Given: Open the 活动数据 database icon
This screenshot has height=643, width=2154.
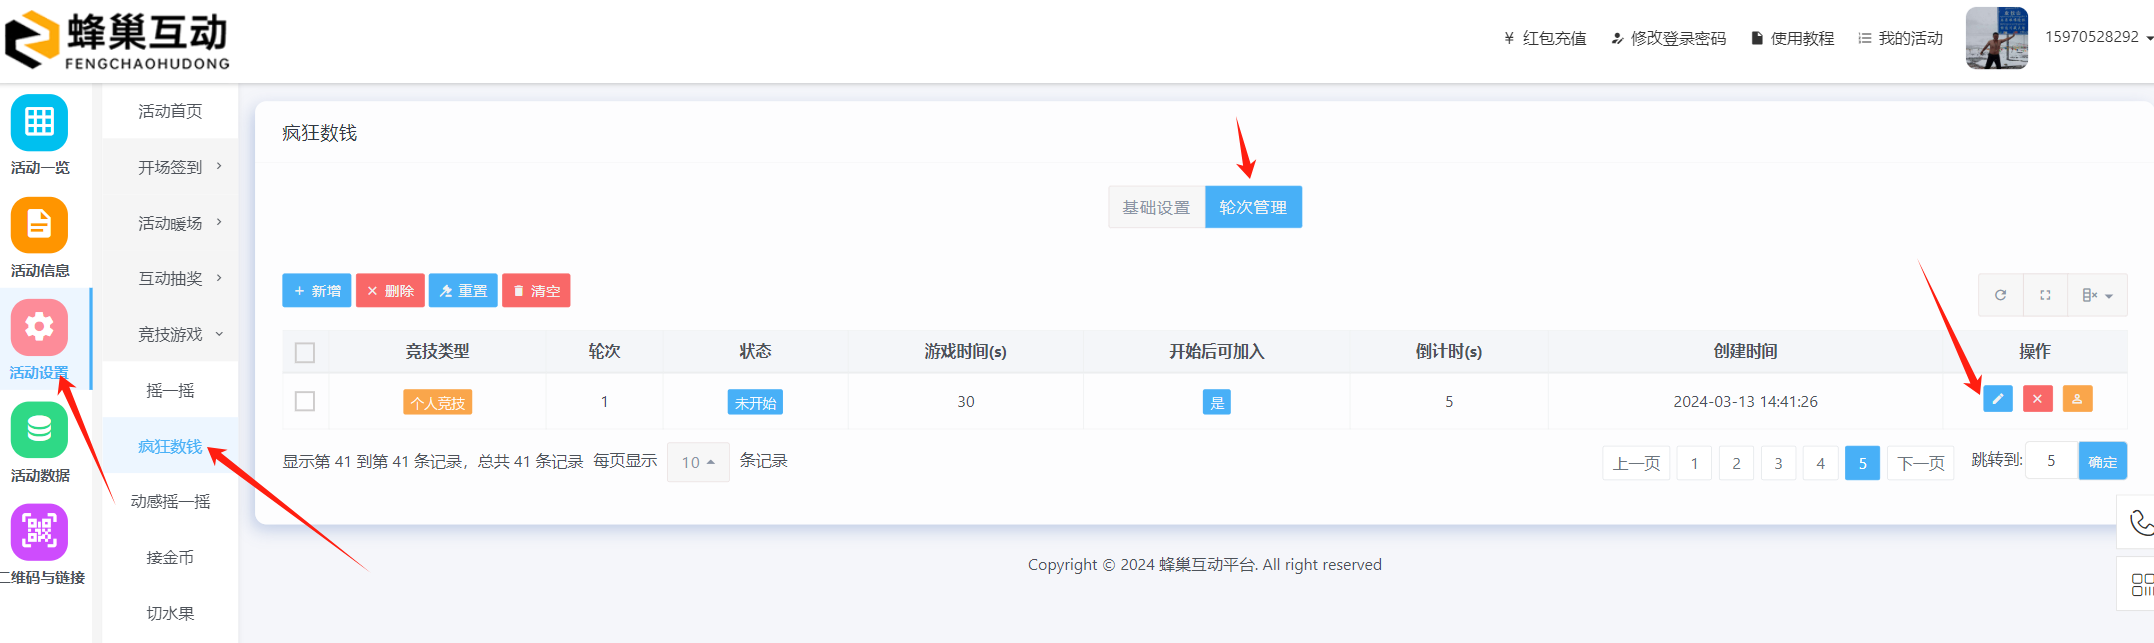Looking at the screenshot, I should [39, 430].
